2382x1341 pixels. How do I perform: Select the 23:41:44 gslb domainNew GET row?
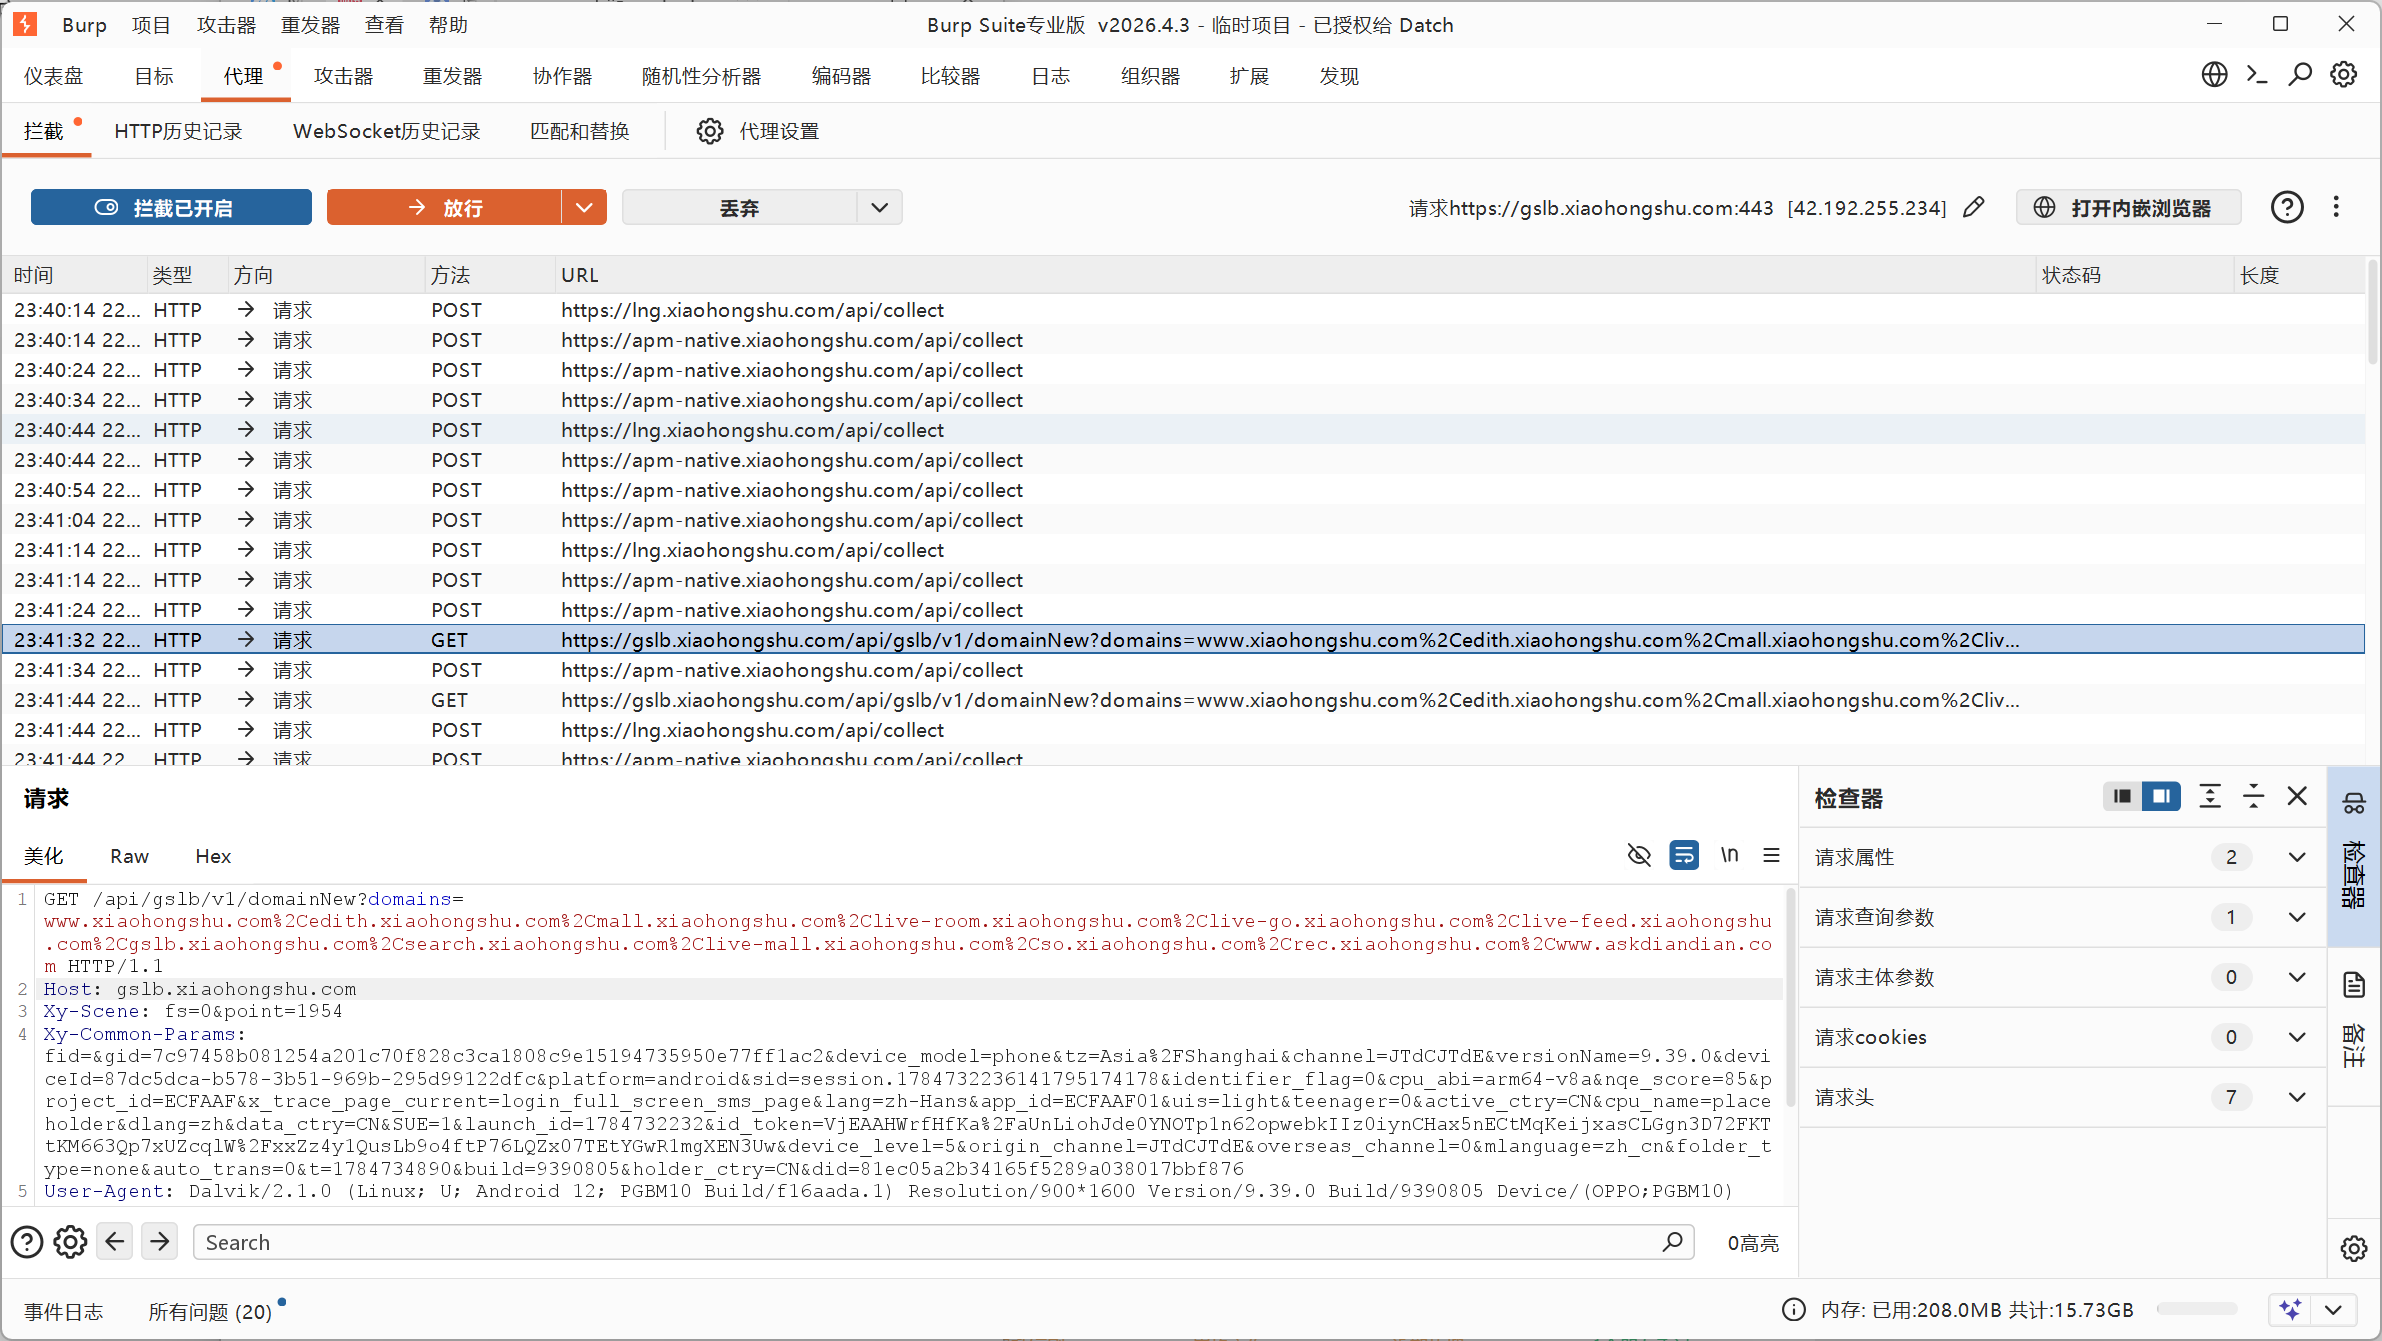pyautogui.click(x=1184, y=700)
